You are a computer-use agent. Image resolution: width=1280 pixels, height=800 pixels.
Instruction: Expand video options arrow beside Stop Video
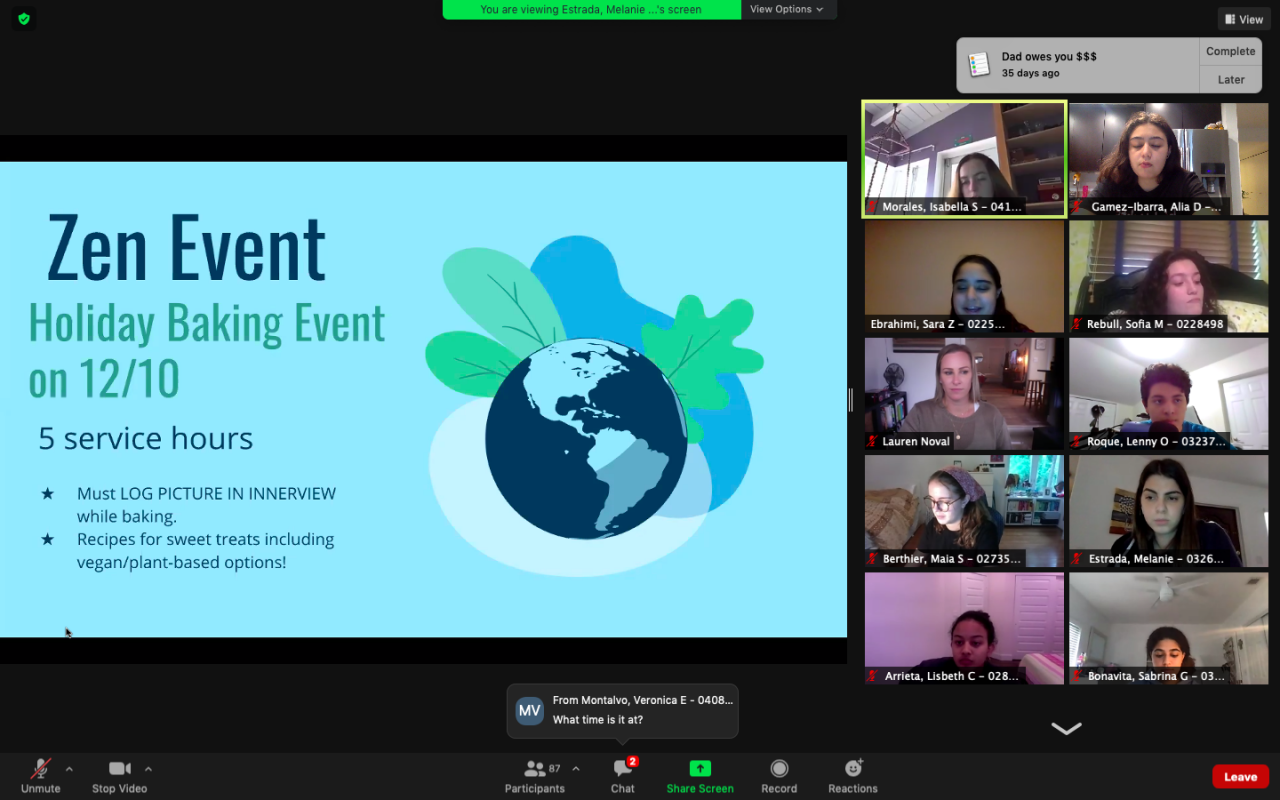[x=148, y=769]
